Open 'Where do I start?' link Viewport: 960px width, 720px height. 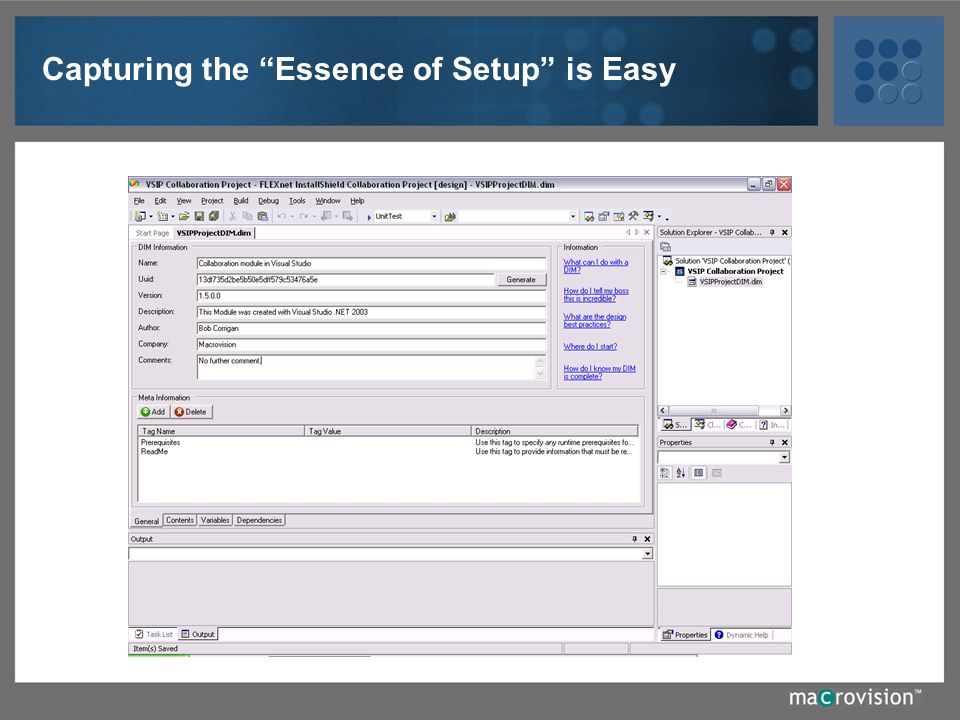(590, 347)
